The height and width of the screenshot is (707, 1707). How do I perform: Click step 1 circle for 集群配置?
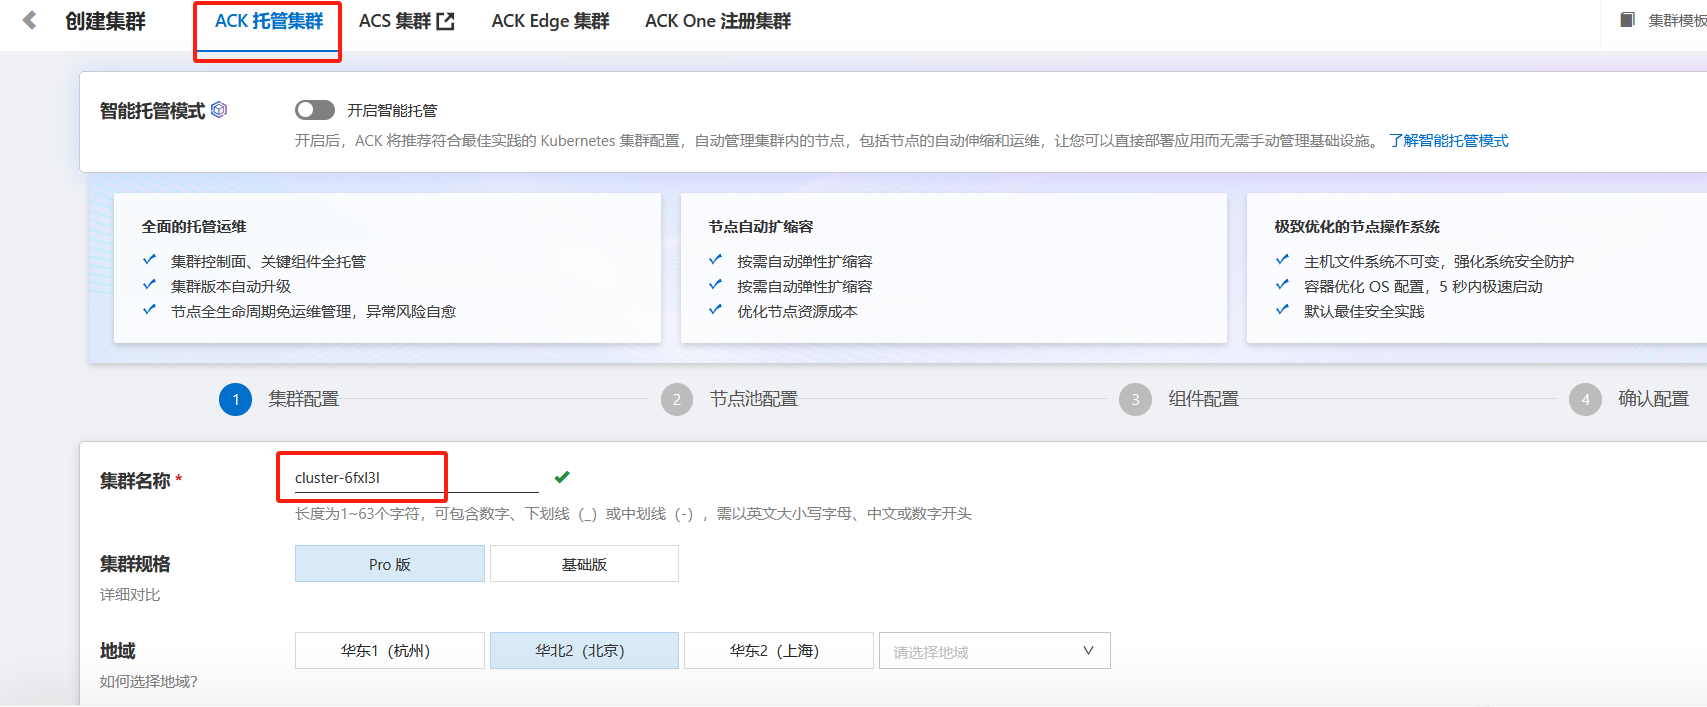(236, 399)
